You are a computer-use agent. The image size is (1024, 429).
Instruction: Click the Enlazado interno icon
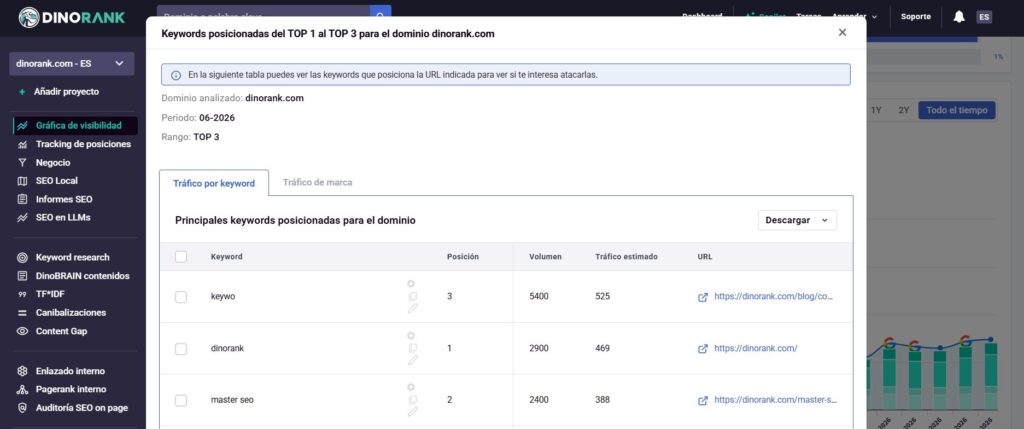22,371
